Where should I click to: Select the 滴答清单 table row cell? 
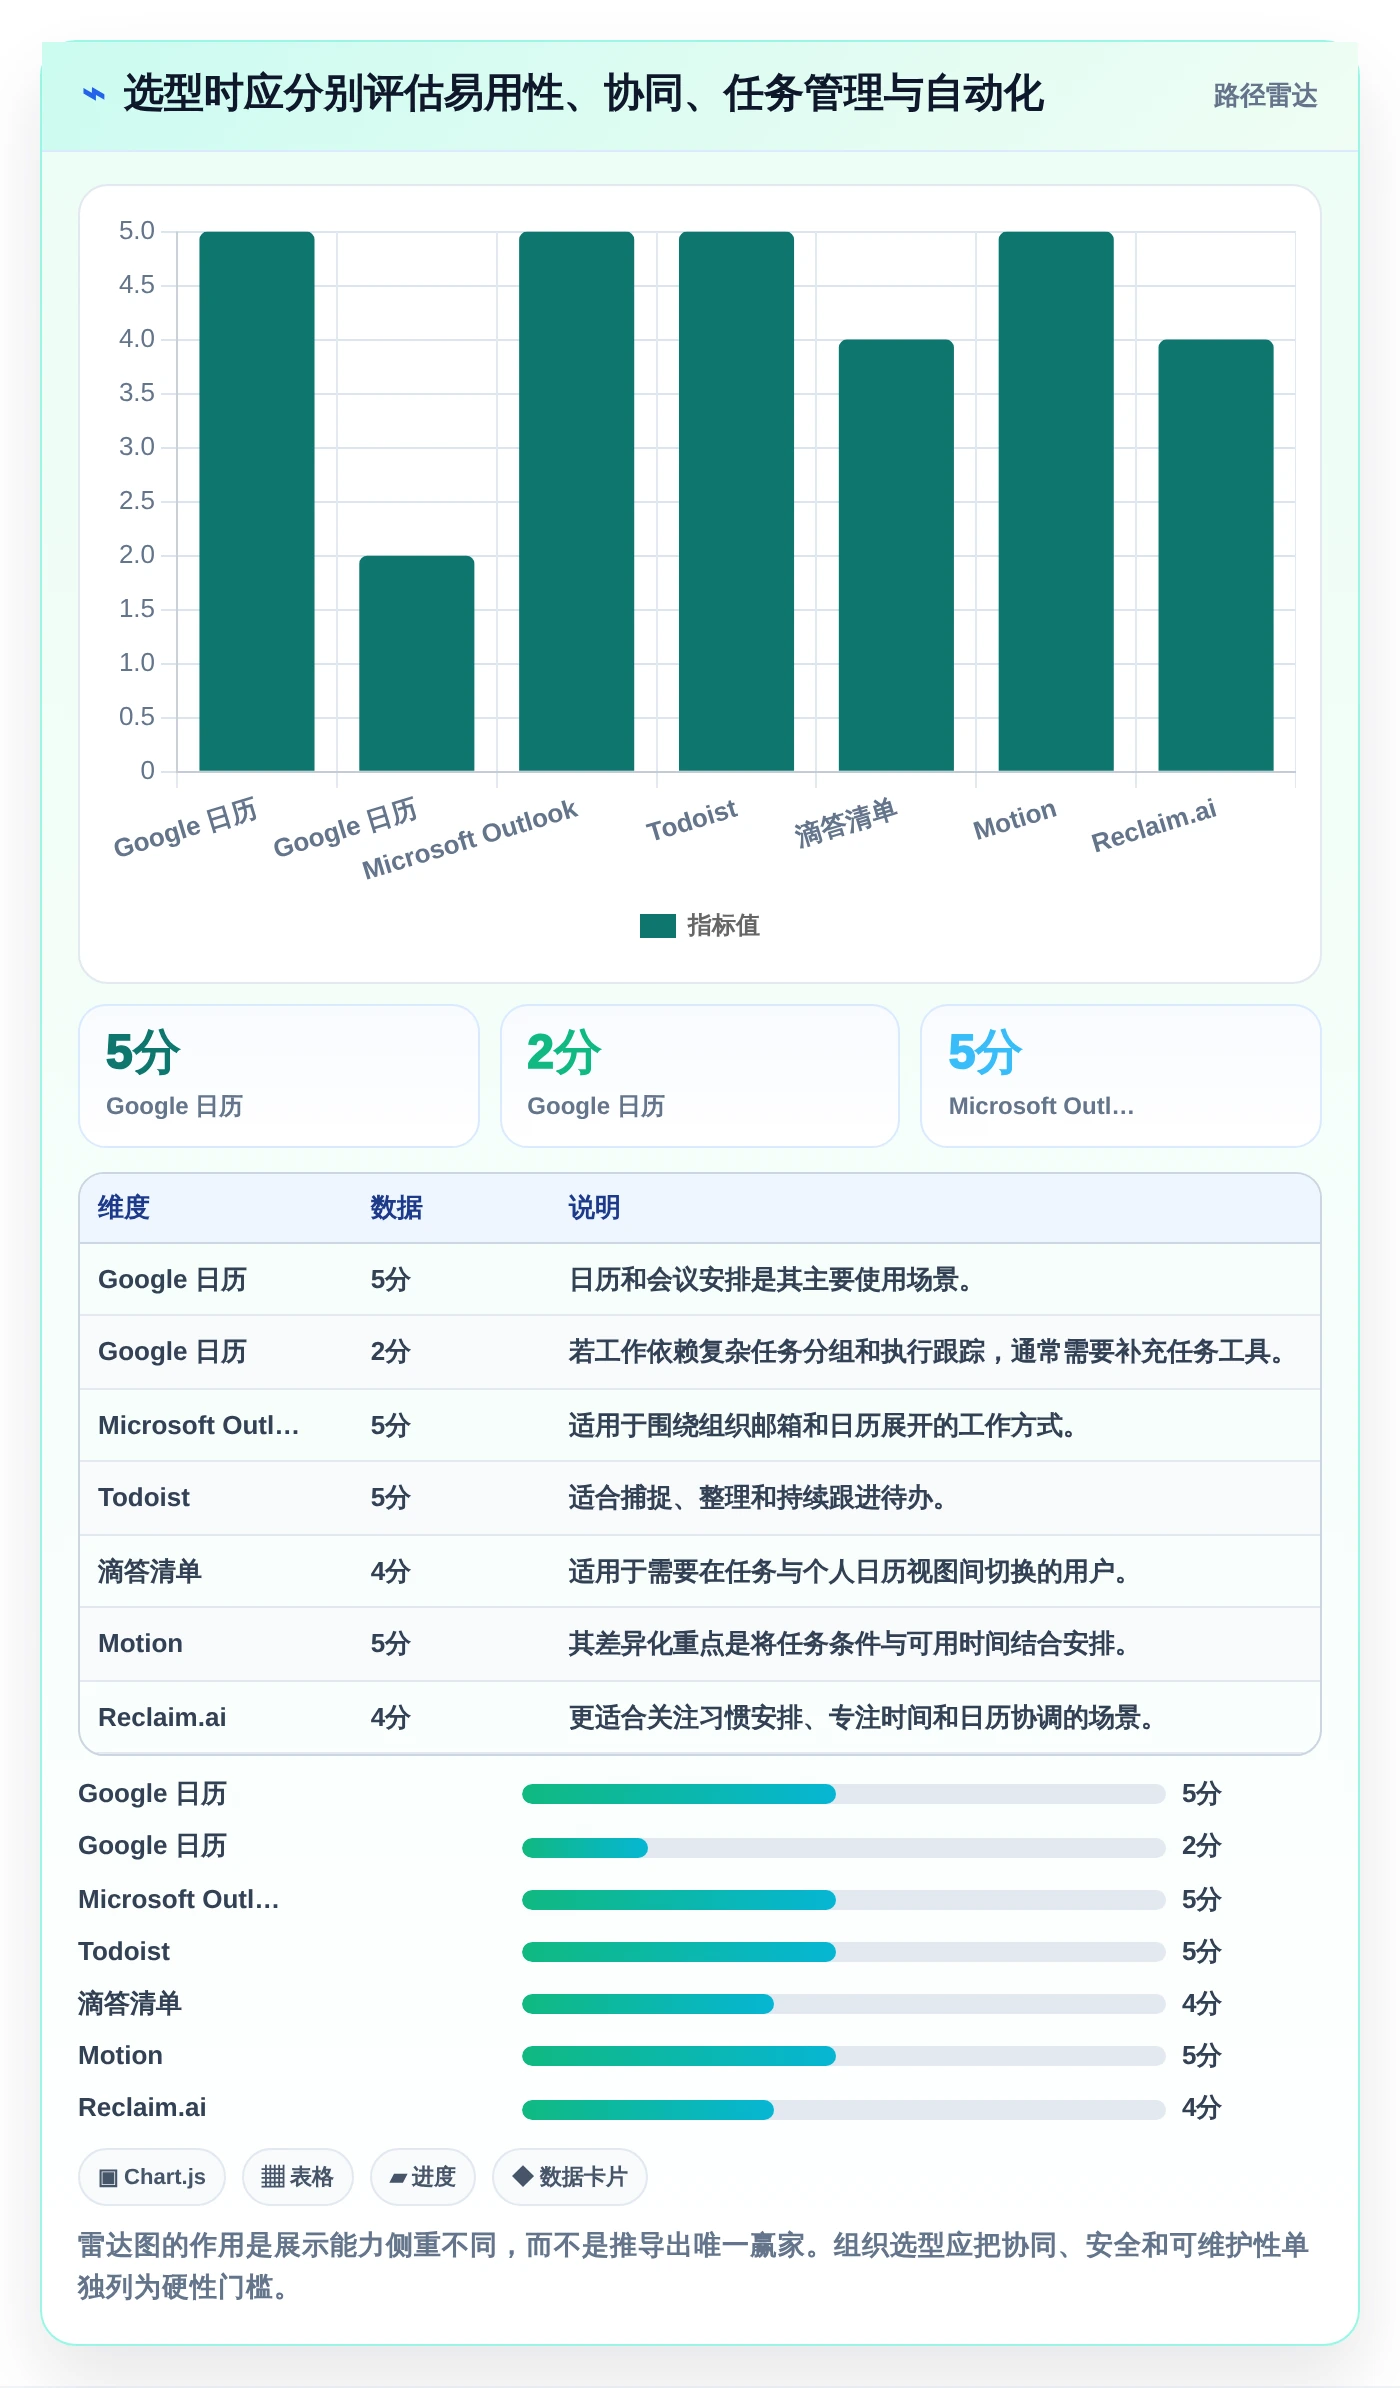coord(150,1571)
